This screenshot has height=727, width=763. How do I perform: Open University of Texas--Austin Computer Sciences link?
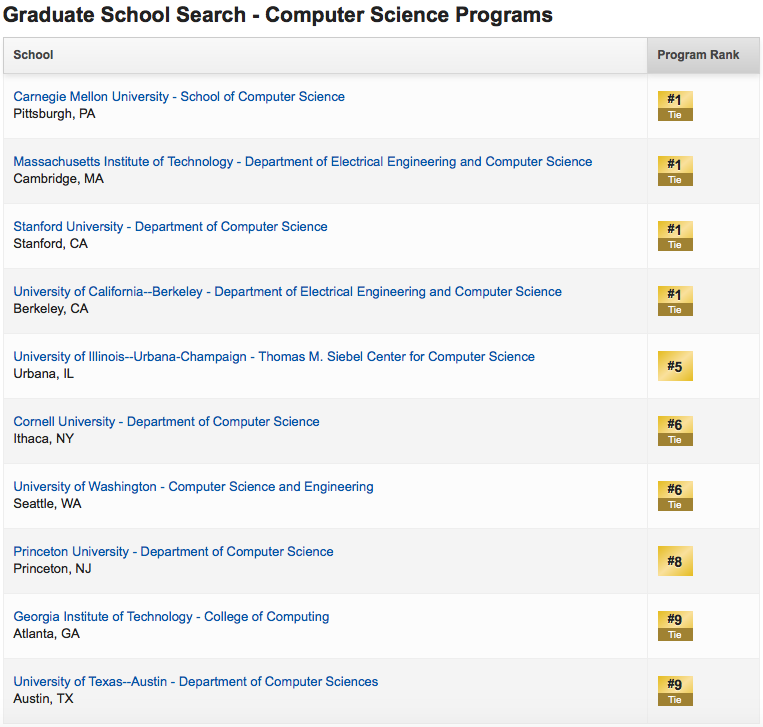pos(196,681)
